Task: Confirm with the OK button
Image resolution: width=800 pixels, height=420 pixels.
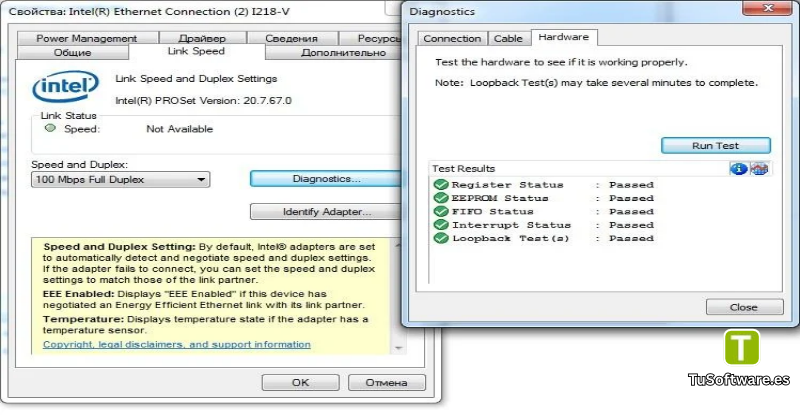Action: pyautogui.click(x=301, y=382)
